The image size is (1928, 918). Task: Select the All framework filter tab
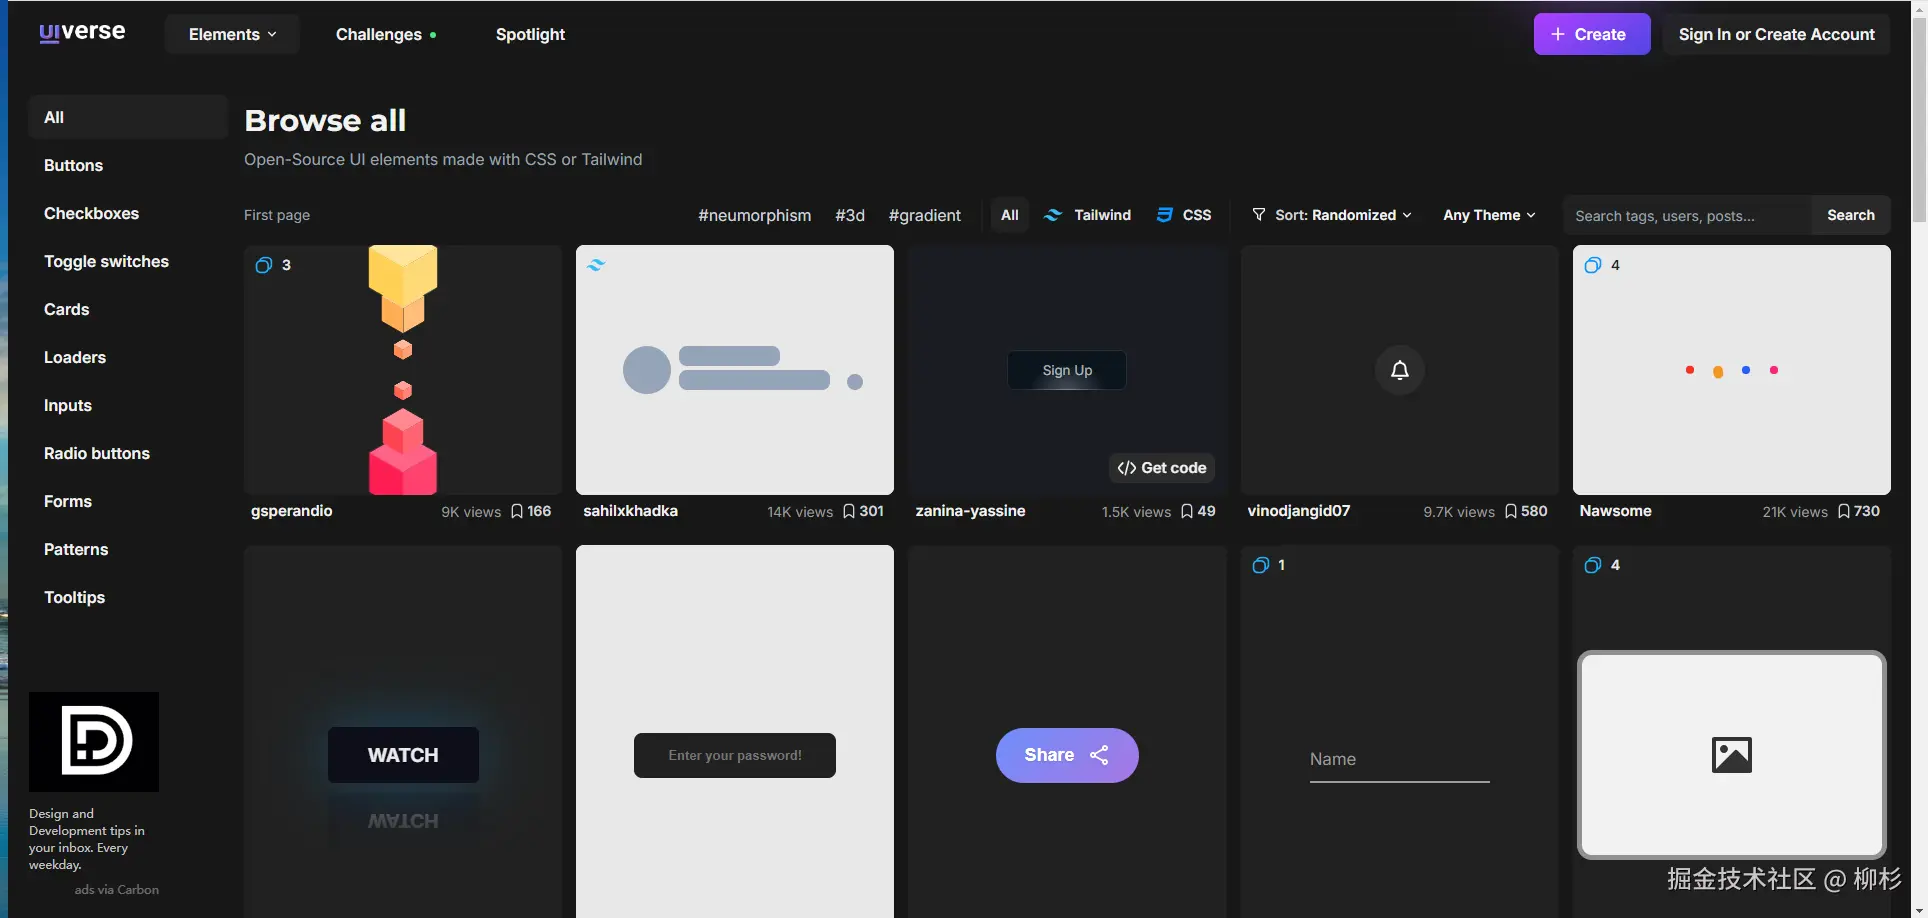[x=1010, y=215]
